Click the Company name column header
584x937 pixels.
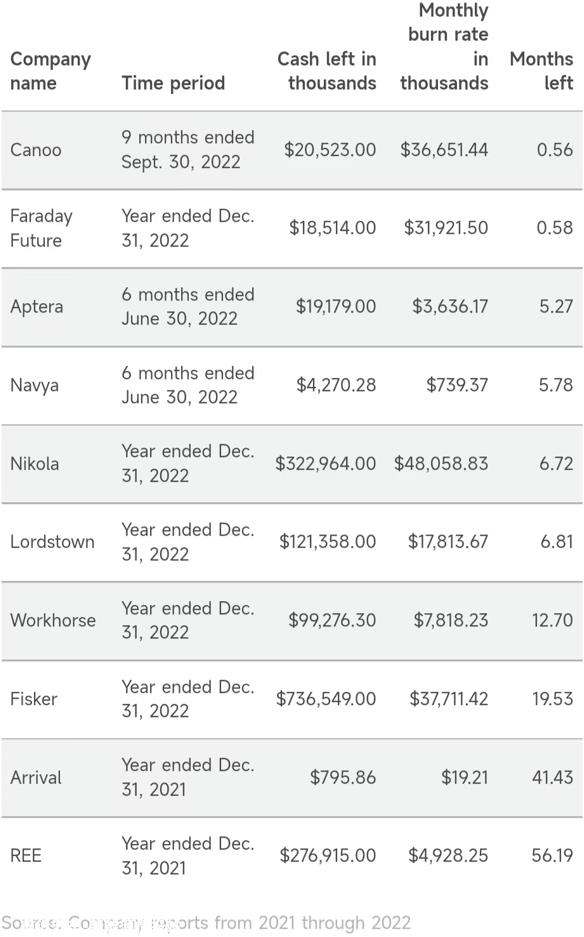50,71
